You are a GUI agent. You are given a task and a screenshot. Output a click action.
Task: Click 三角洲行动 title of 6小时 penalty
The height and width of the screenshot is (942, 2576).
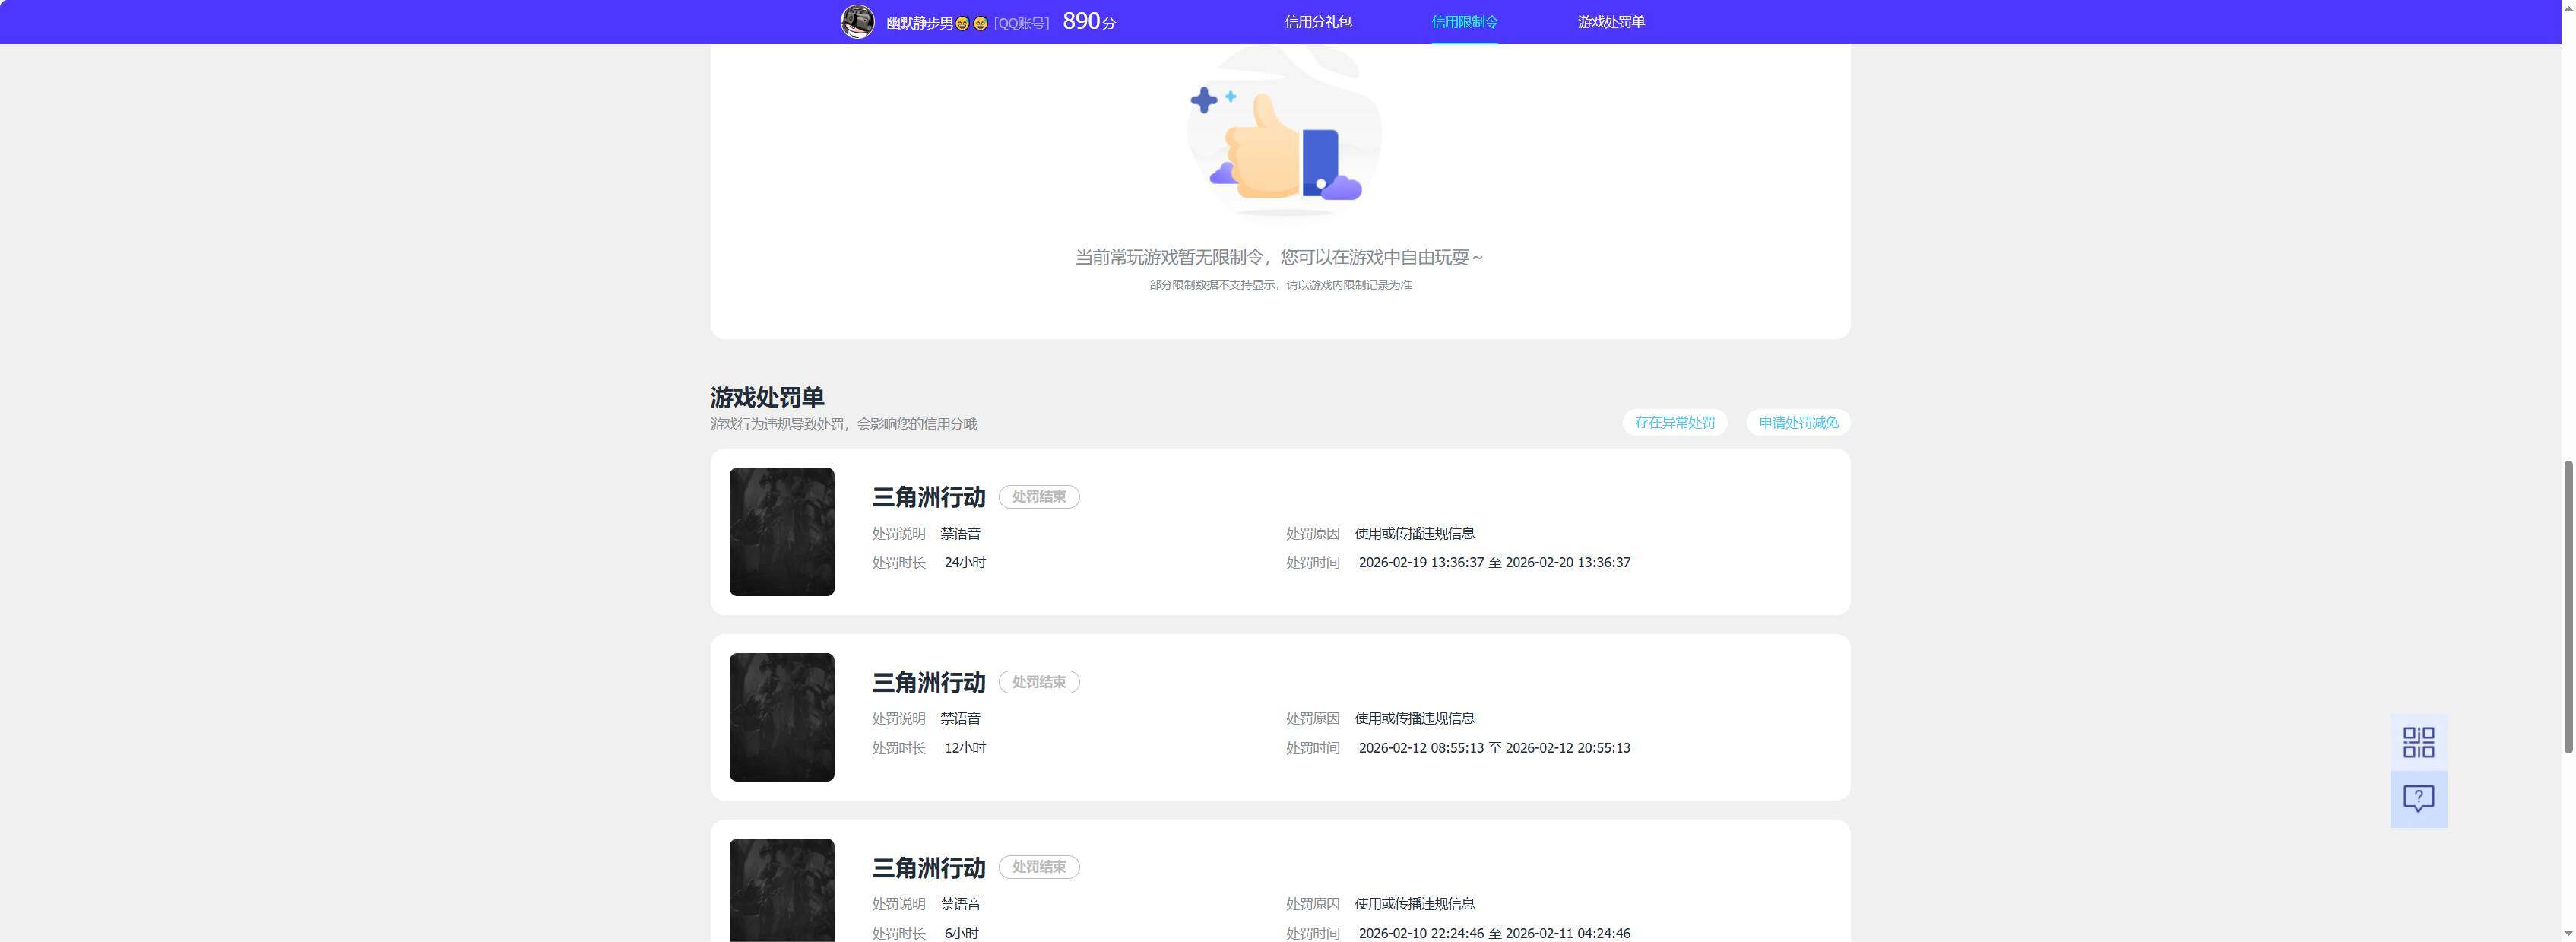click(x=928, y=867)
